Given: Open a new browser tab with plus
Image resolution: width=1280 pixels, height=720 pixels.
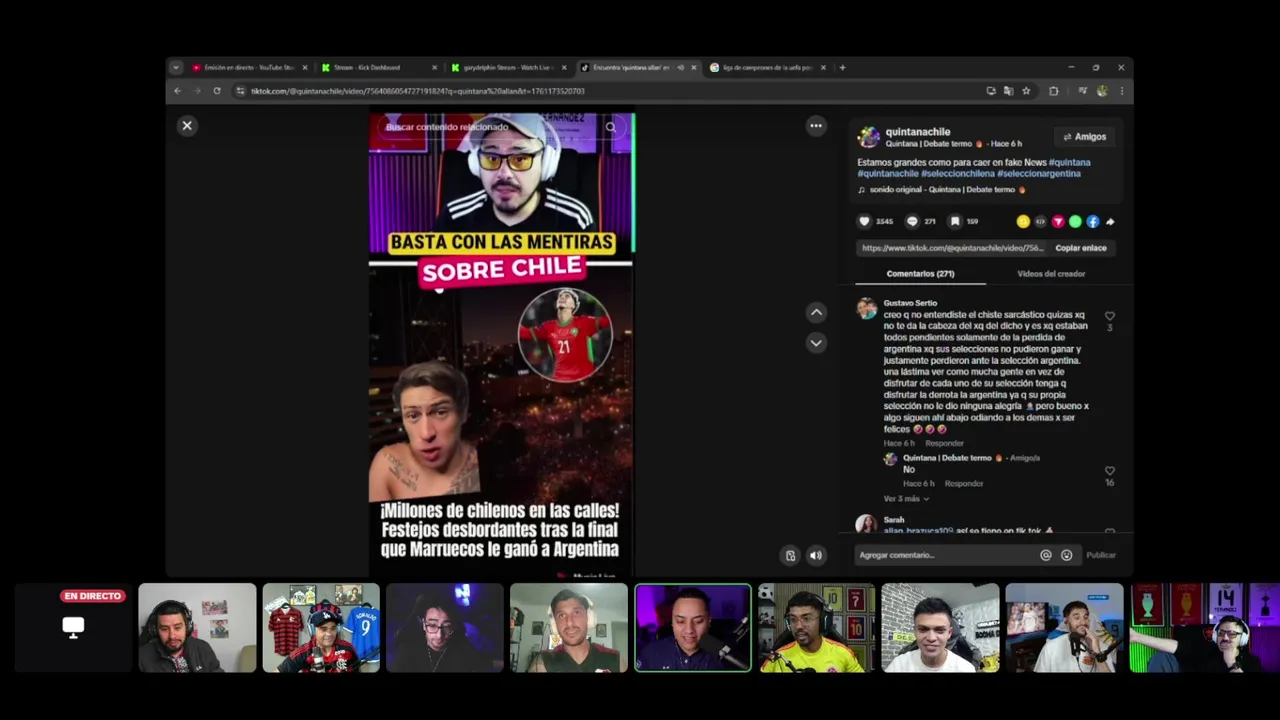Looking at the screenshot, I should click(842, 68).
